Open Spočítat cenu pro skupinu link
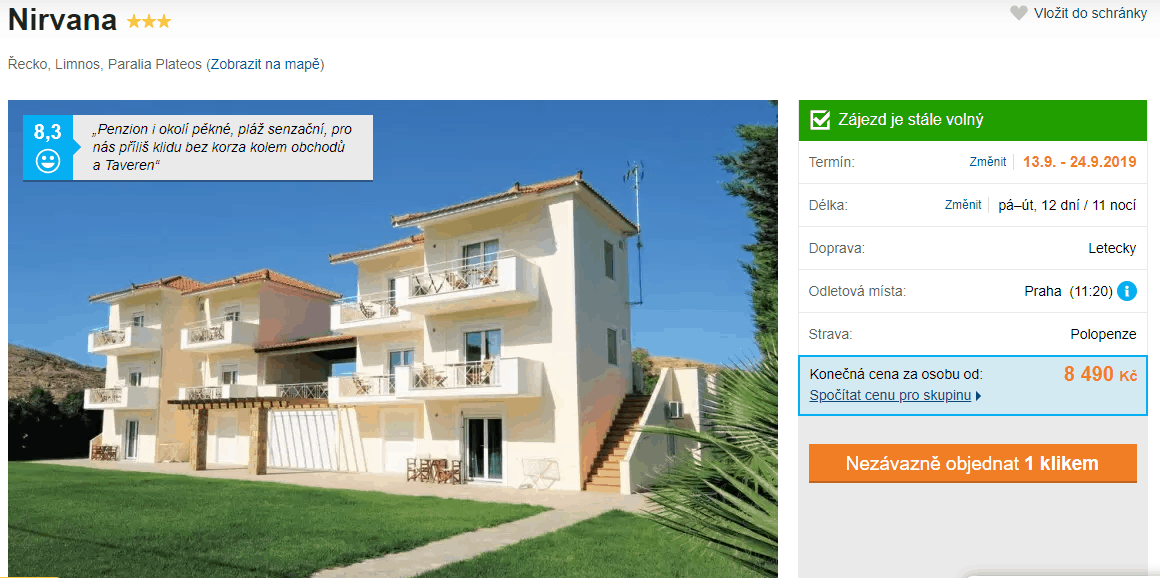 890,395
